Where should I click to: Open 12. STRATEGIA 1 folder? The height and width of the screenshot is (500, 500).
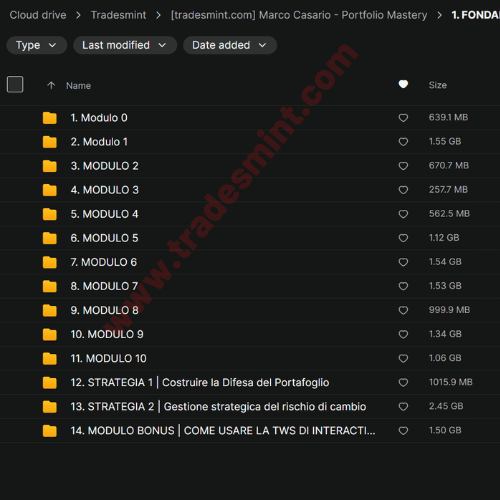200,382
